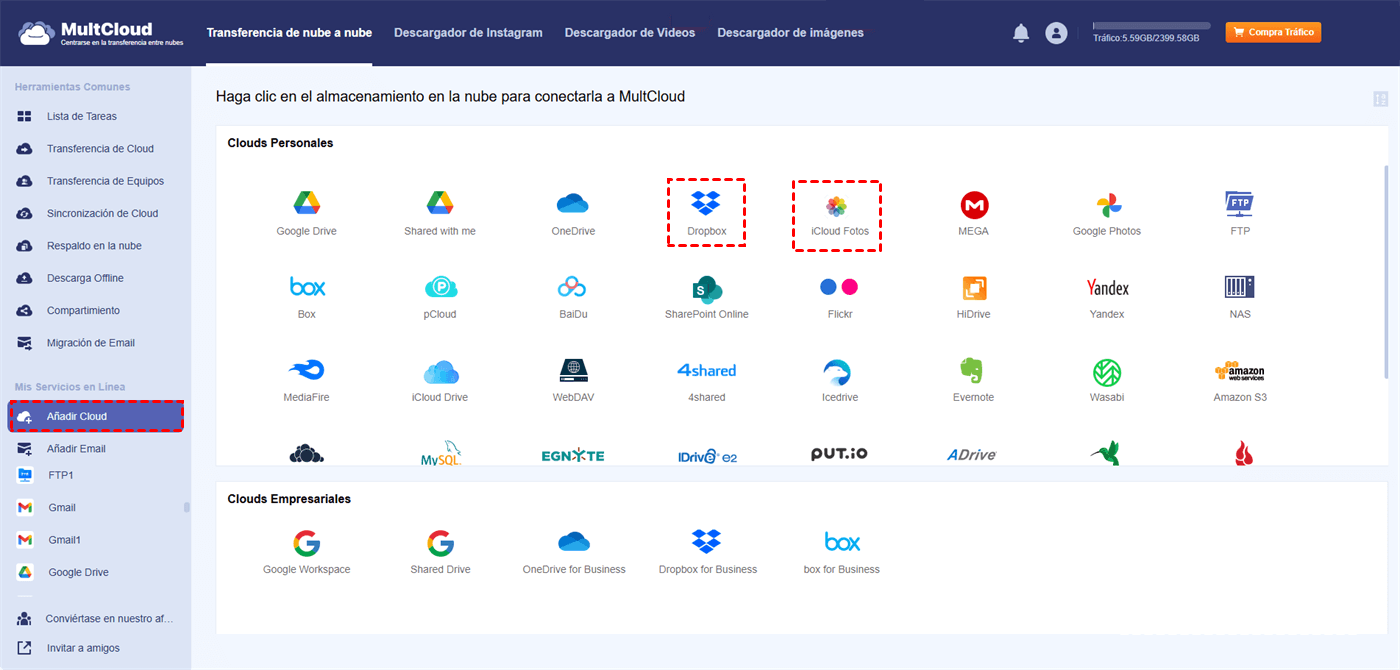The height and width of the screenshot is (670, 1400).
Task: Click the sidebar services scrollbar handle
Action: coord(187,507)
